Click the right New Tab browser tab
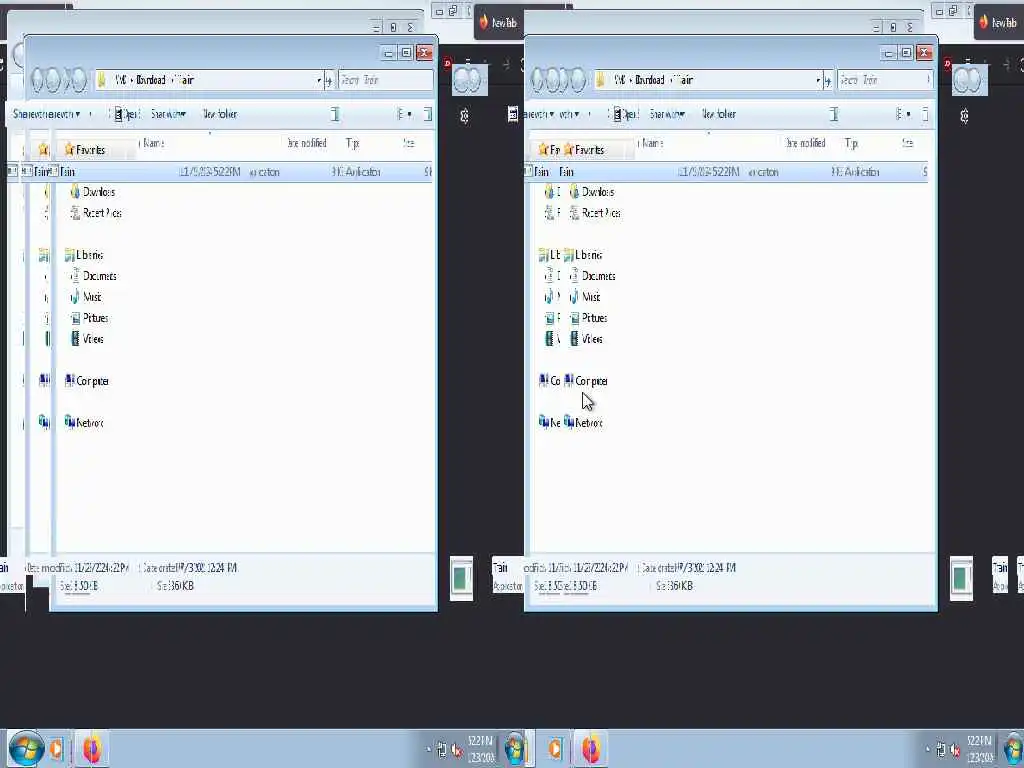 click(999, 23)
